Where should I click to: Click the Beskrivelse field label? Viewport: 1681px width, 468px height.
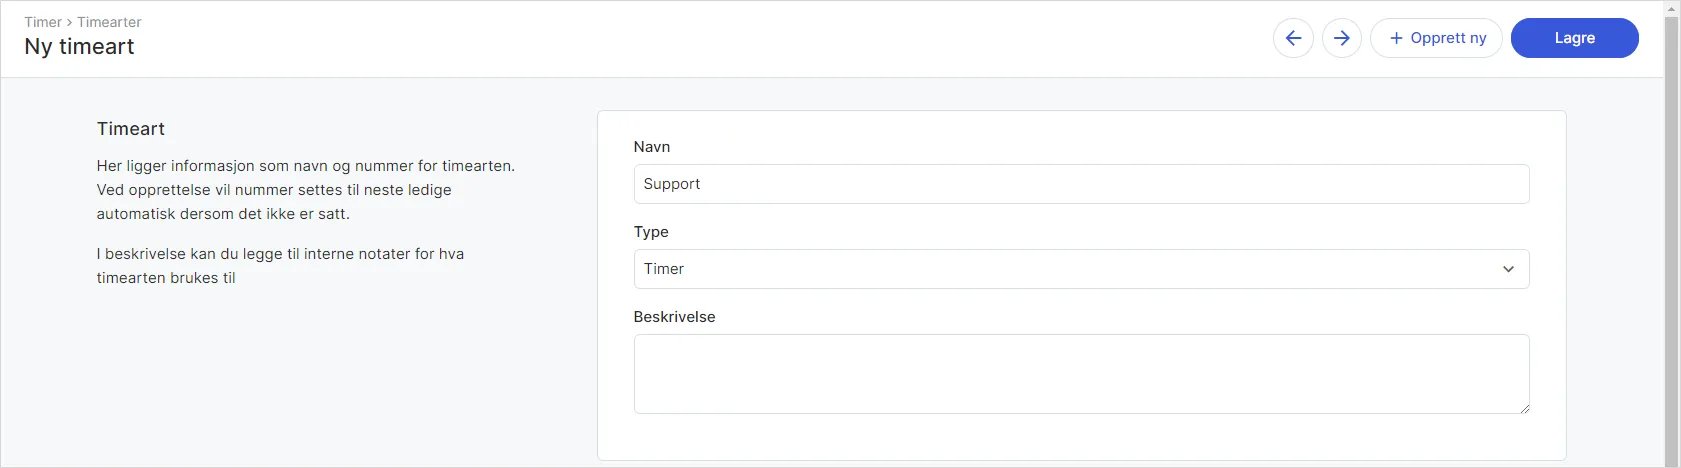[x=674, y=317]
